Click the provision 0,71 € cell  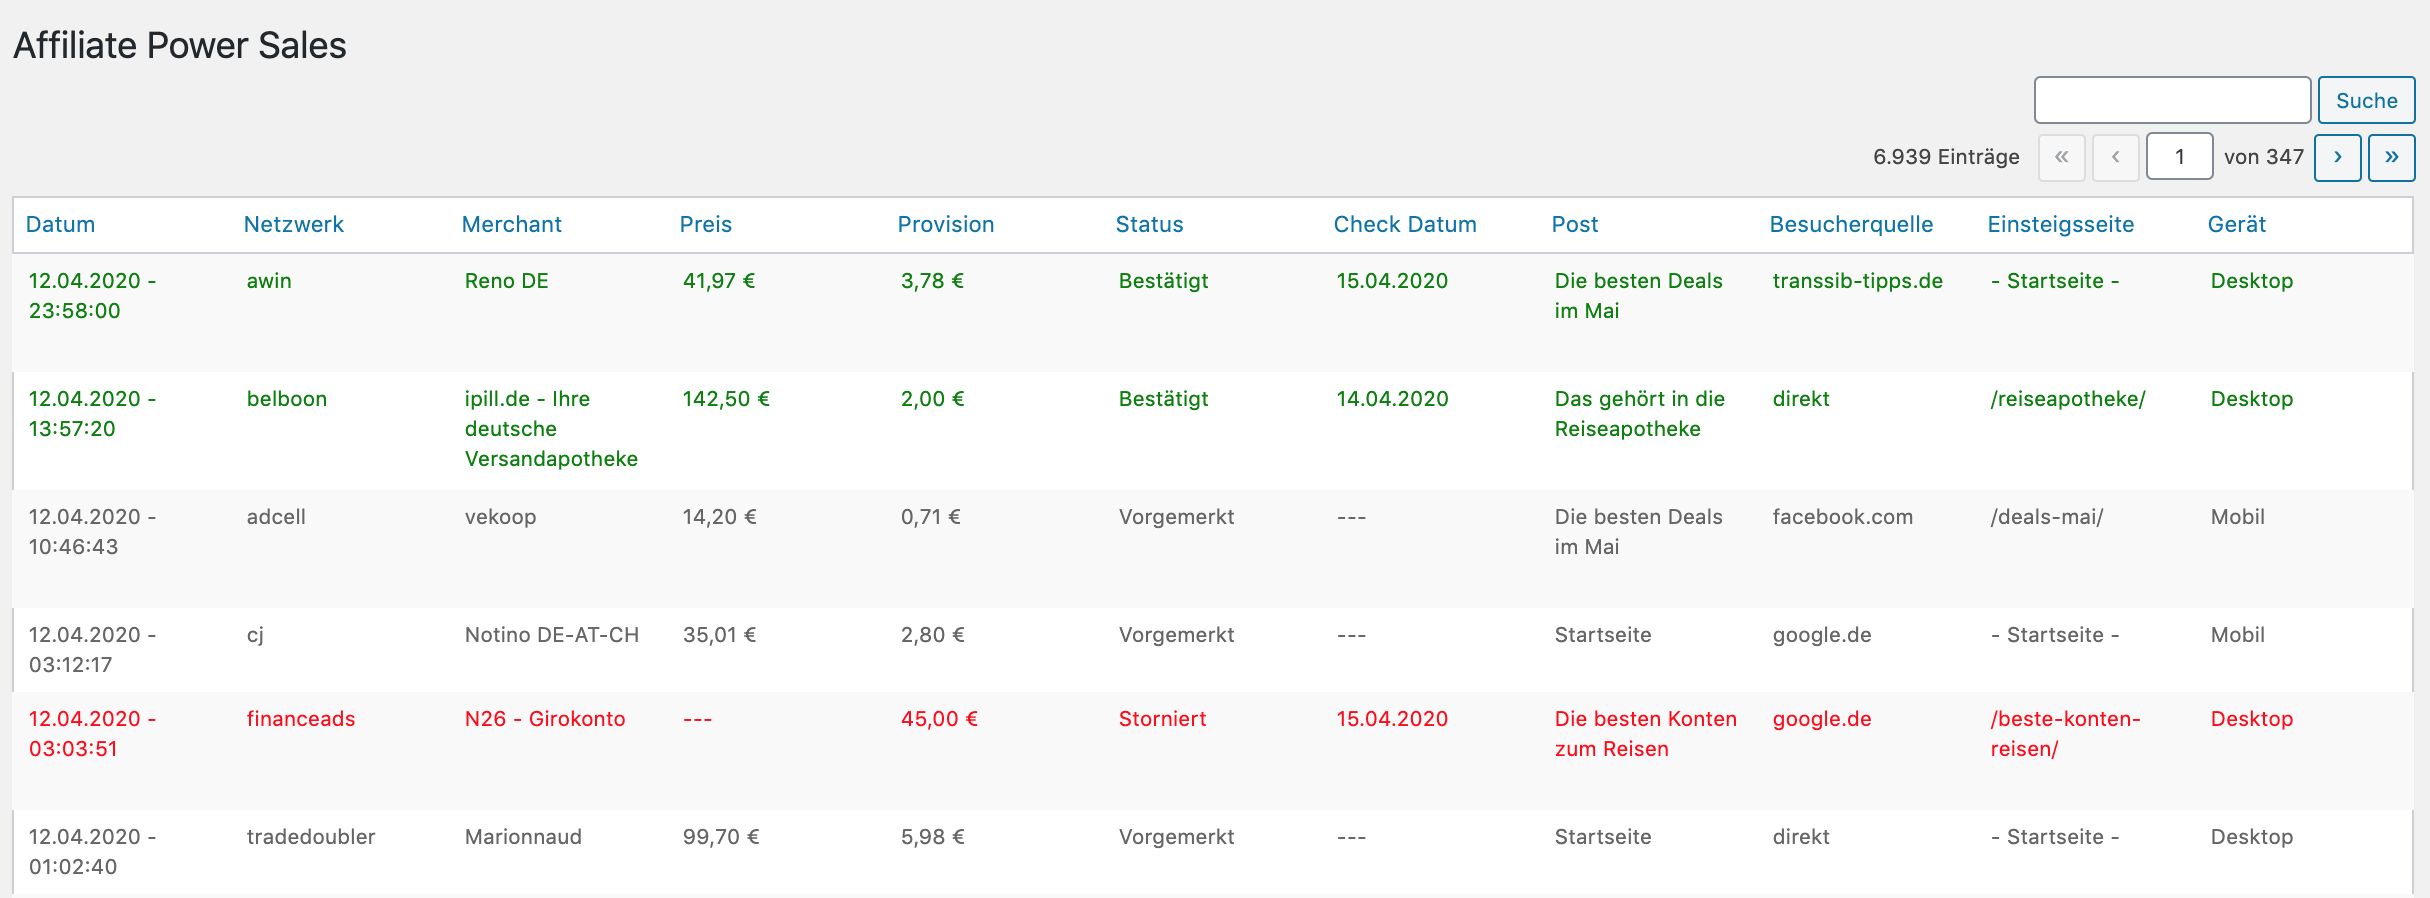(x=930, y=517)
